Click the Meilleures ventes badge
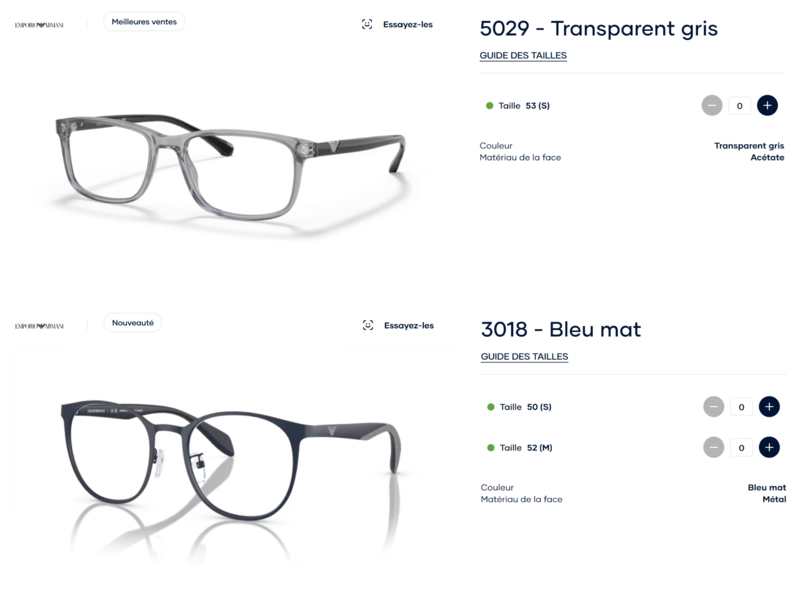This screenshot has height=600, width=800. pyautogui.click(x=144, y=21)
